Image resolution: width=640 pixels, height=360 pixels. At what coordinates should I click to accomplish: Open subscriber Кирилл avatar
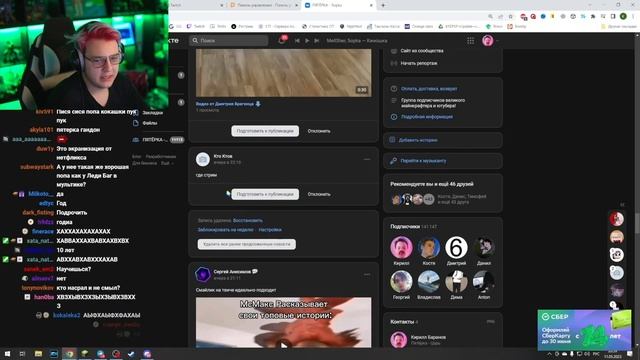coord(401,247)
